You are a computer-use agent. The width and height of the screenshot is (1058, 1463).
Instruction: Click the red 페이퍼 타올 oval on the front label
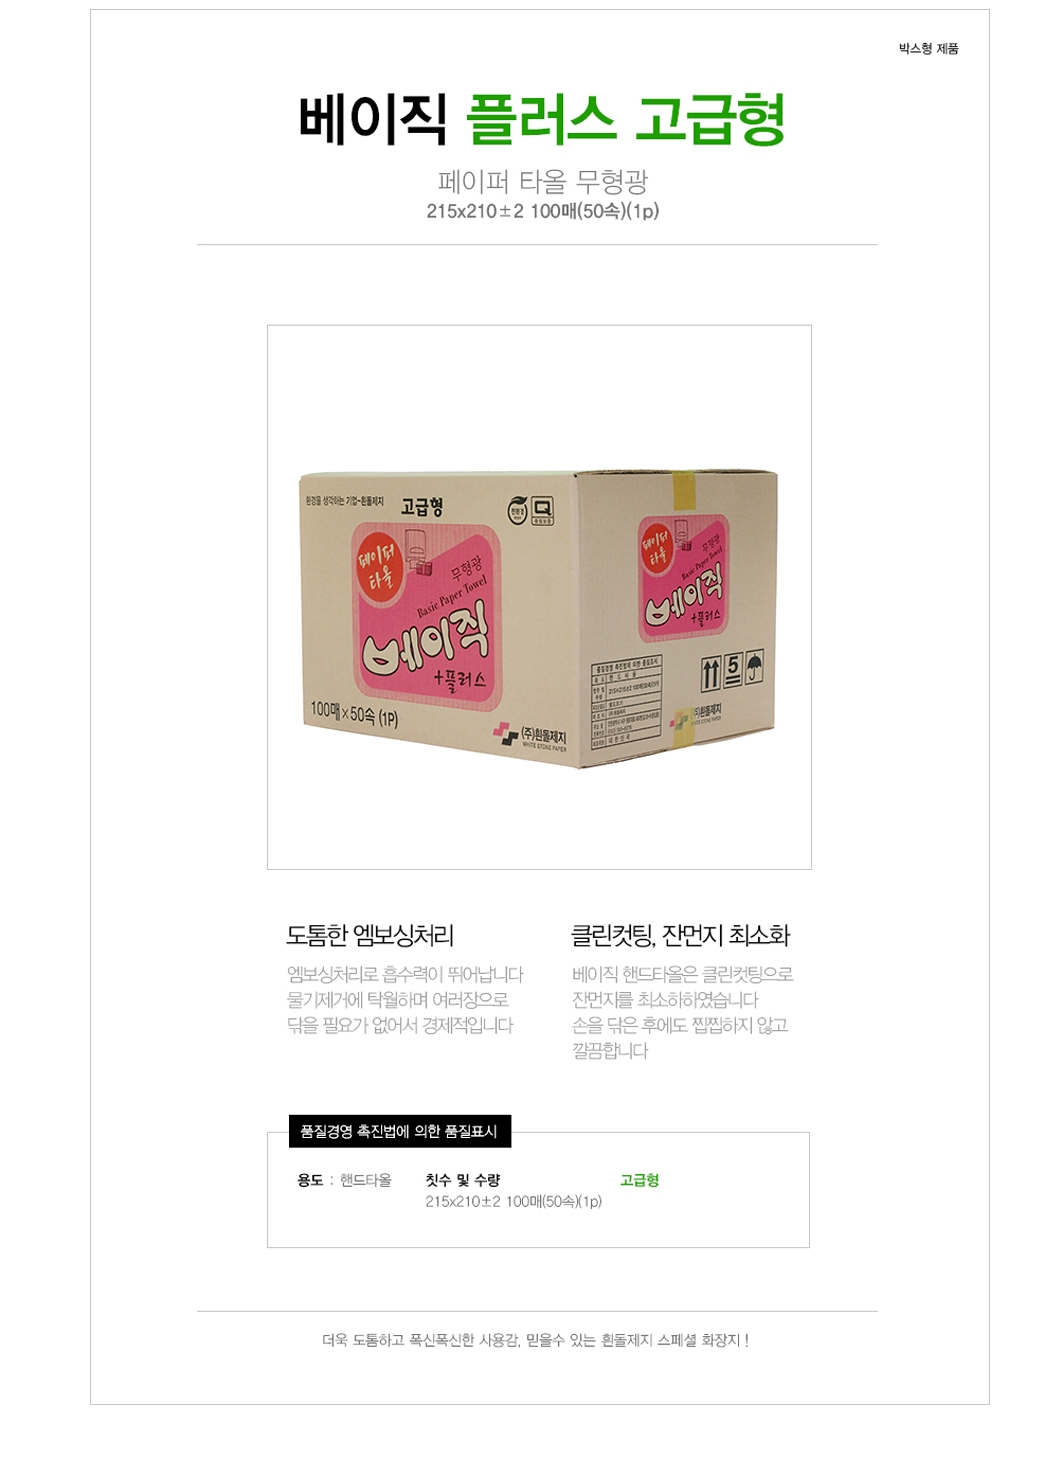381,567
